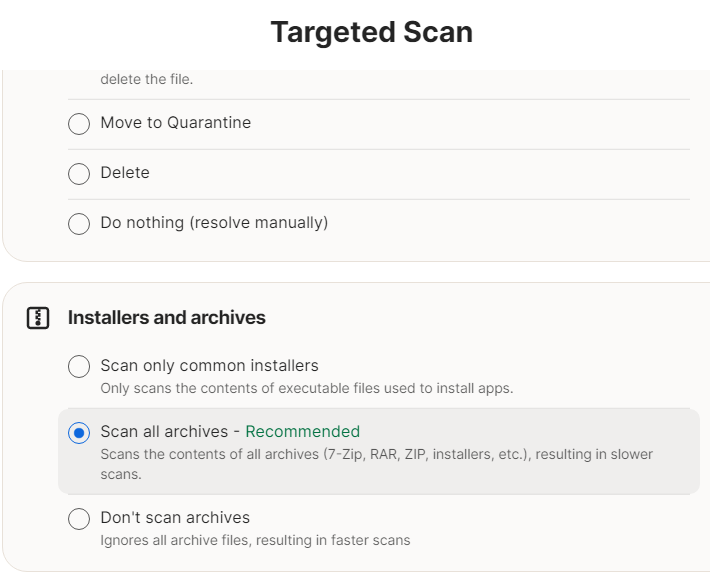Click the 'Delete' option label text
The height and width of the screenshot is (585, 710).
coord(125,173)
